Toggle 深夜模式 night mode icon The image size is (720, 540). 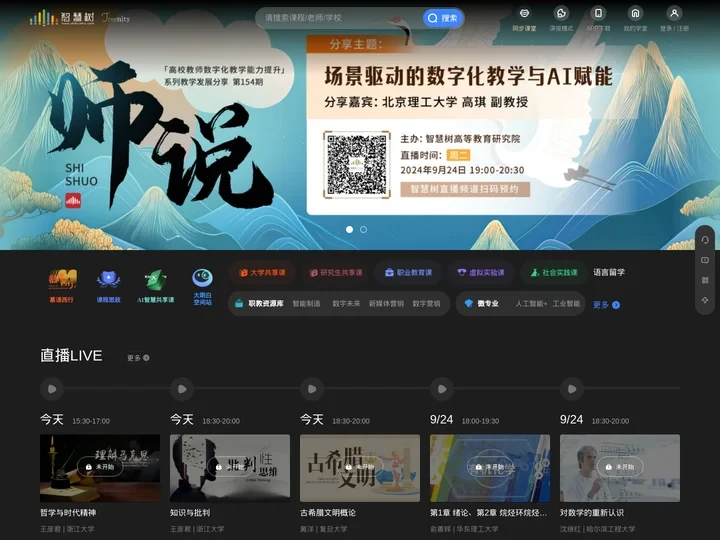tap(561, 13)
